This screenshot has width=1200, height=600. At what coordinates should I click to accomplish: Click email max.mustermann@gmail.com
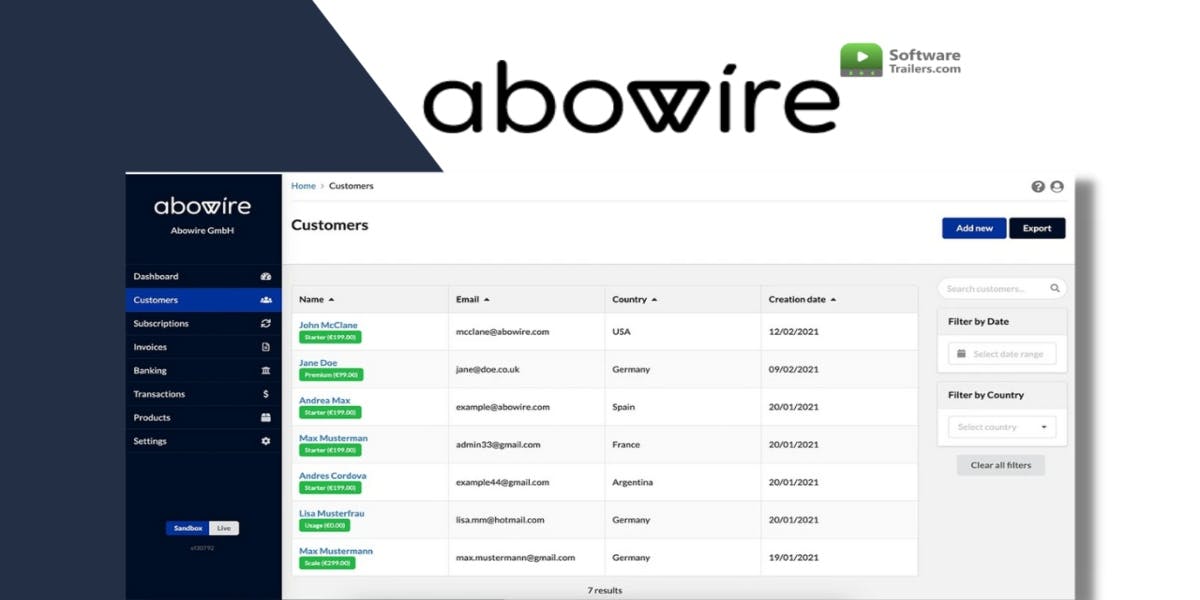click(x=516, y=558)
